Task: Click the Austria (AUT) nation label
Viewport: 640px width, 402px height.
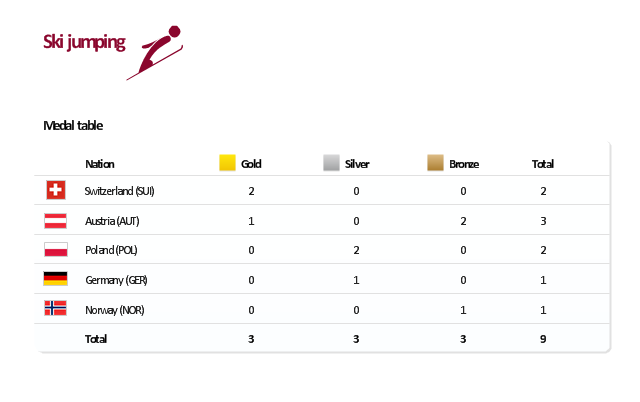Action: click(113, 221)
